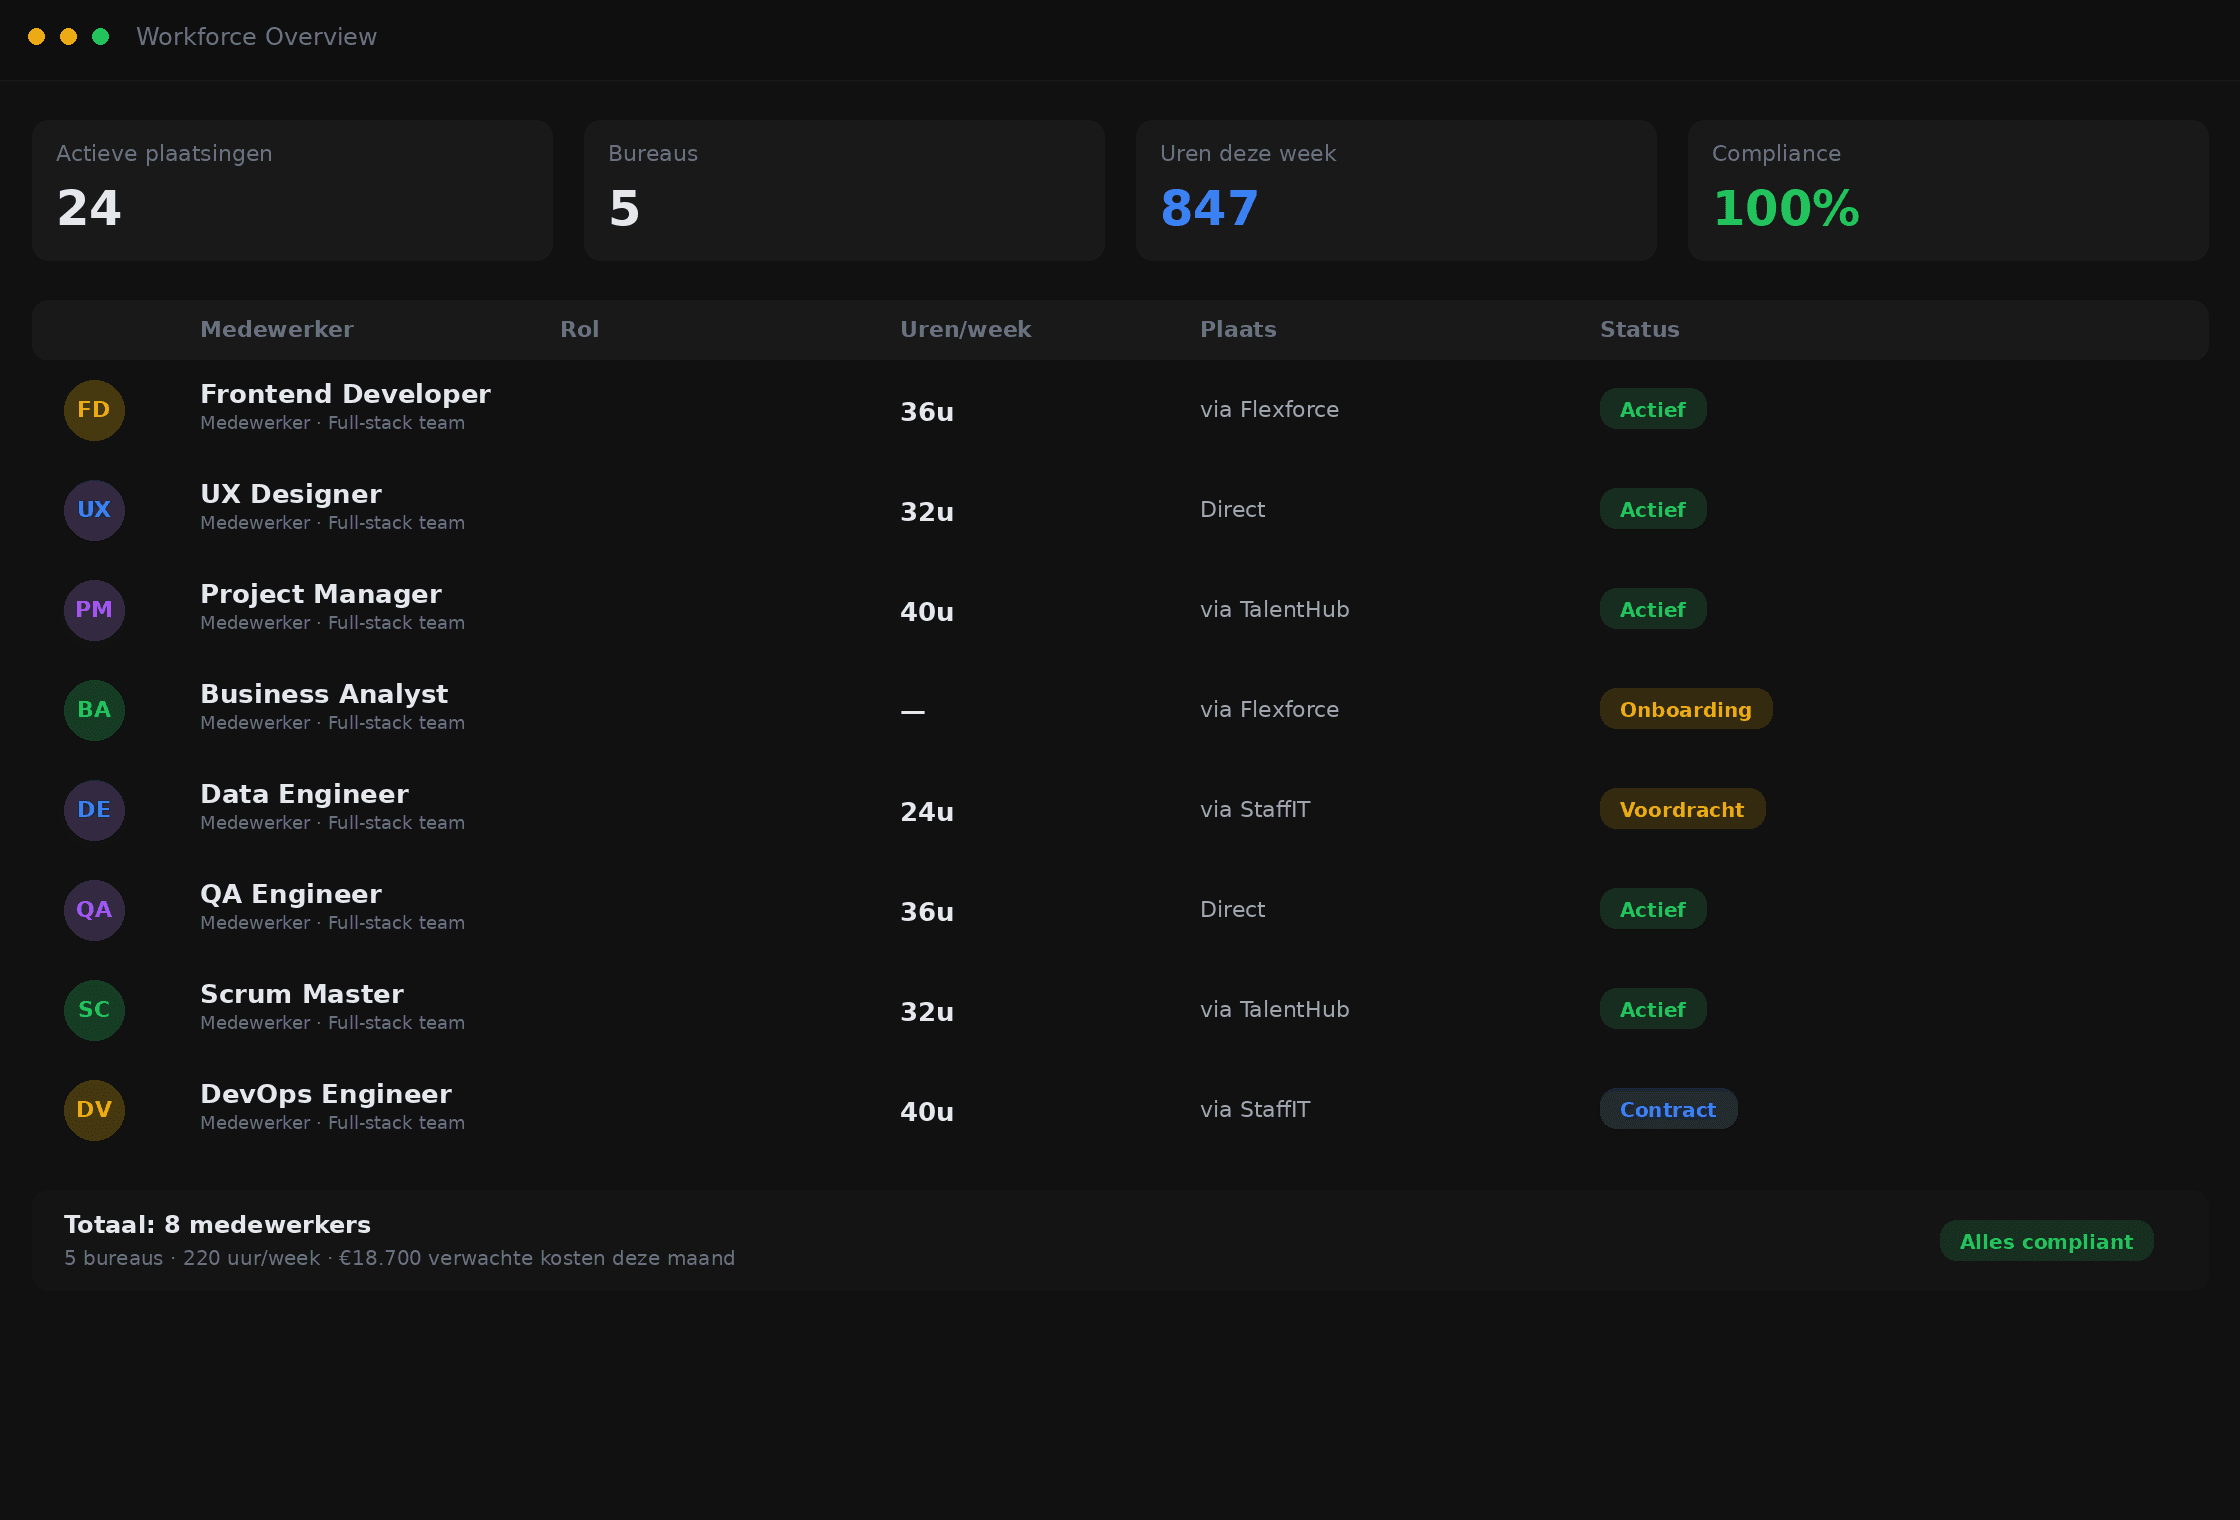
Task: Click the Totaal: 8 medewerkers summary
Action: click(217, 1224)
